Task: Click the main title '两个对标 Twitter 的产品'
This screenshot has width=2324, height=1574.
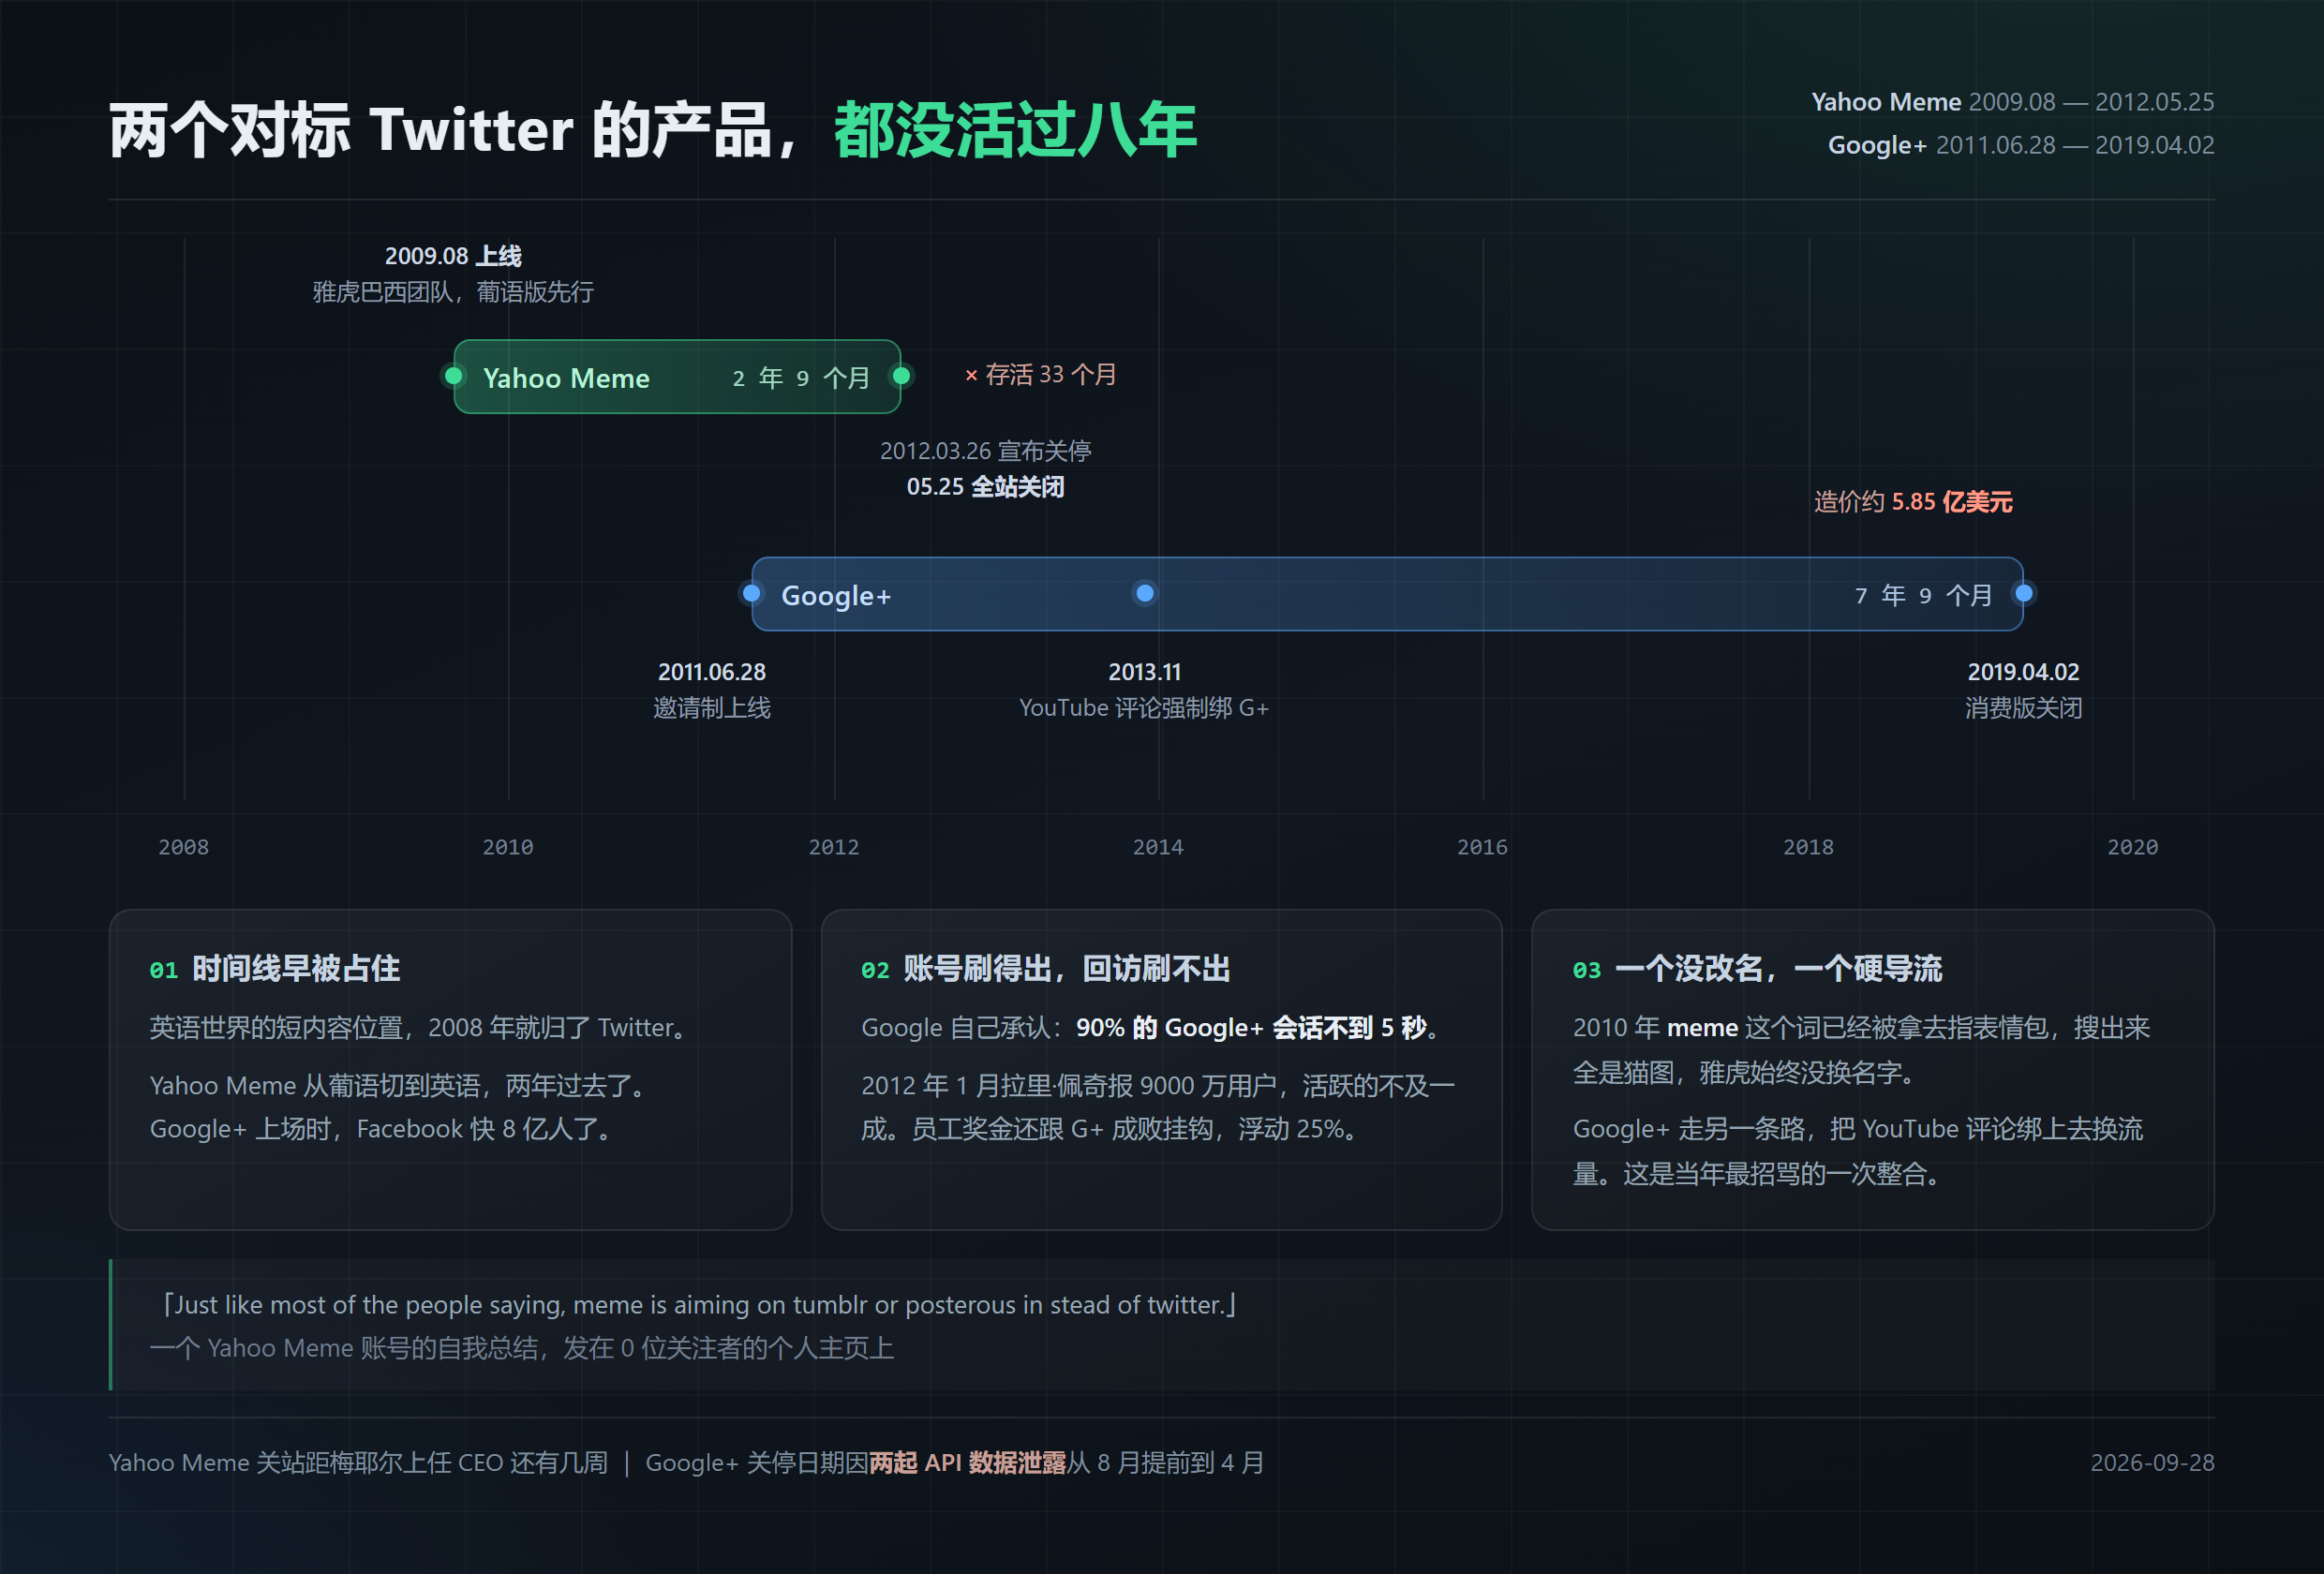Action: coord(440,130)
